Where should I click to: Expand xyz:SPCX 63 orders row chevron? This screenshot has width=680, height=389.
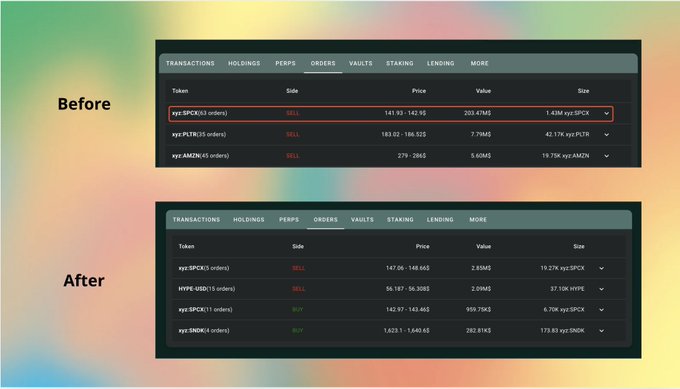(607, 114)
